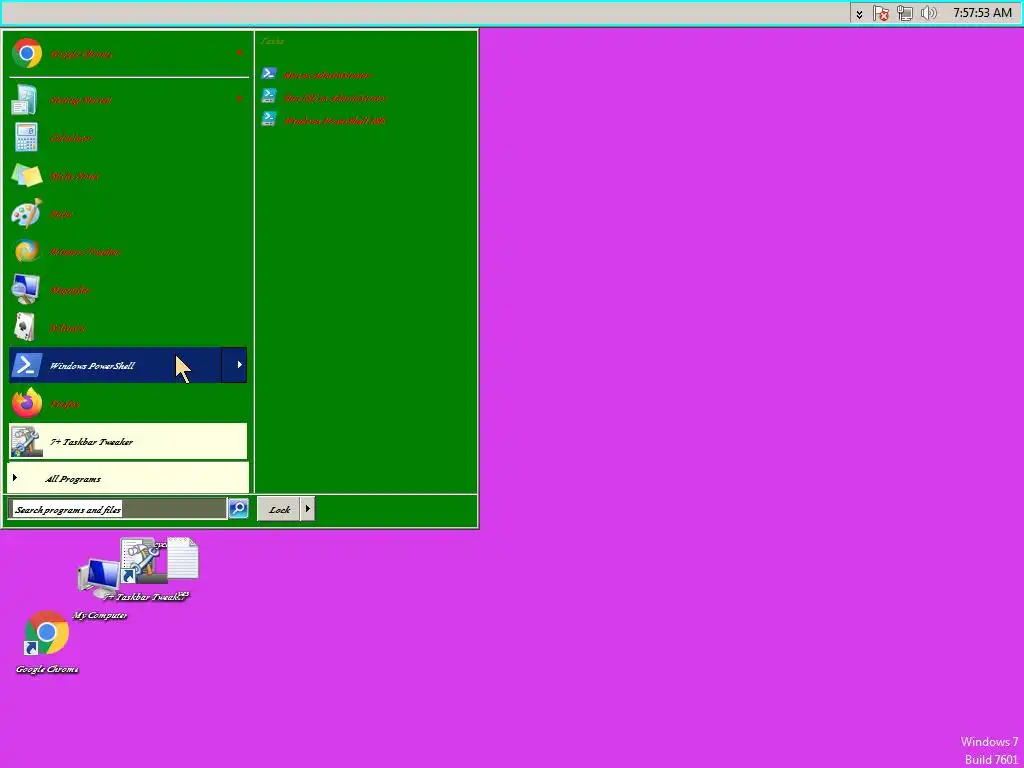Click the 7:57:53 AM taskbar clock
The image size is (1024, 768).
(982, 13)
